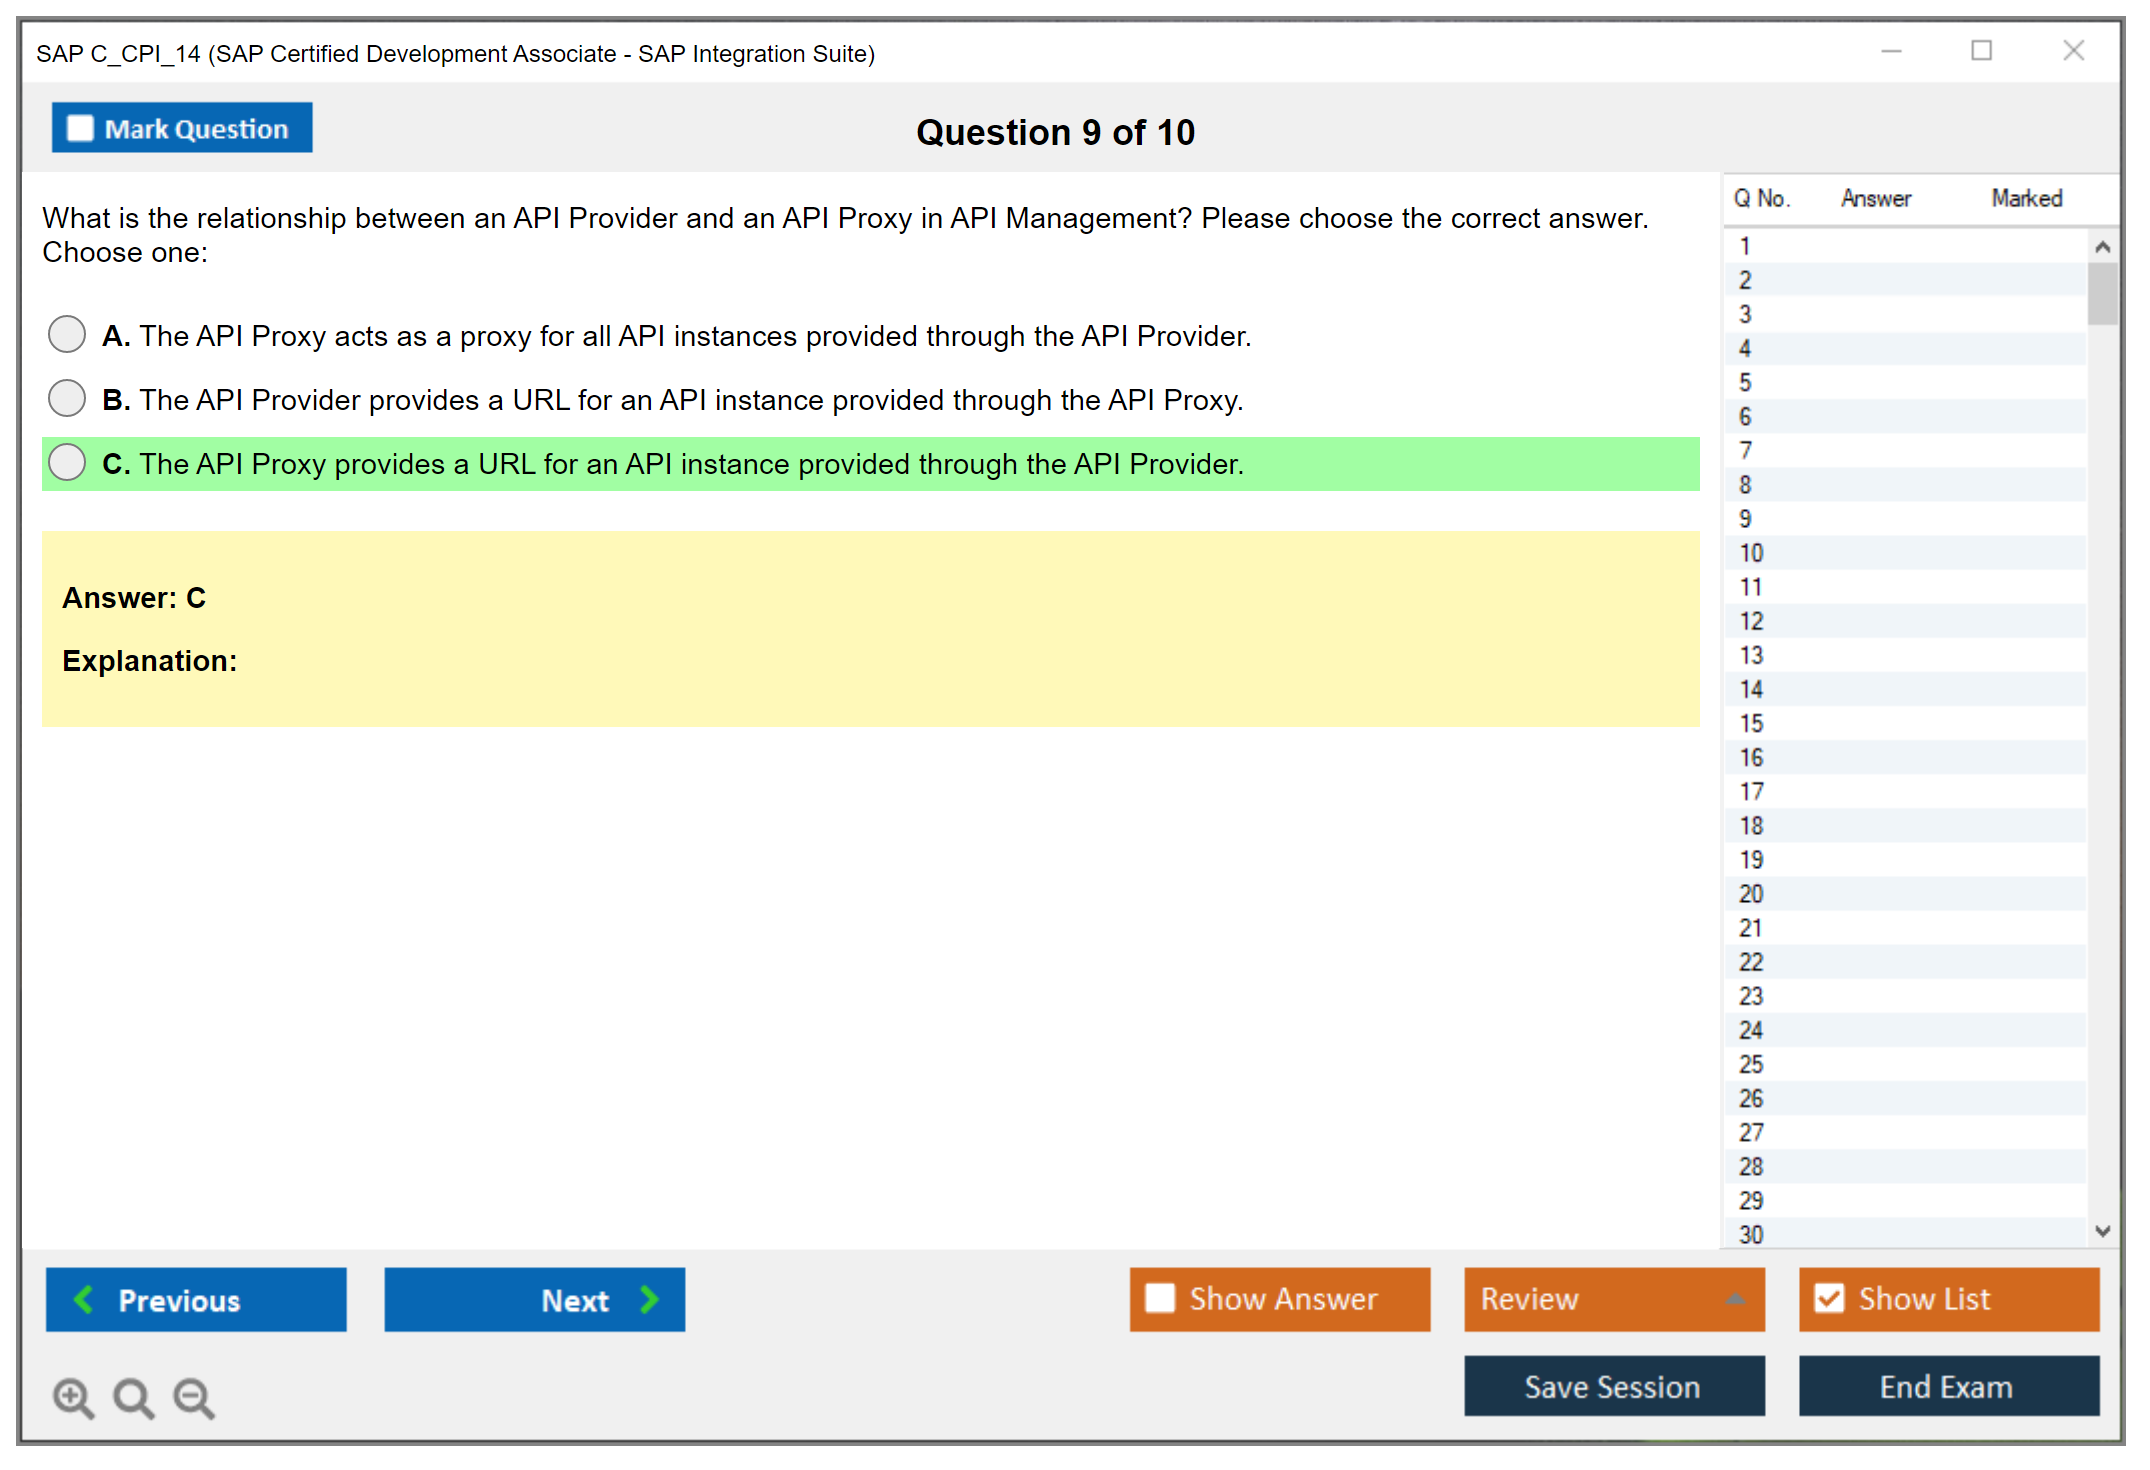Enable the Show Answer checkbox
The height and width of the screenshot is (1470, 2150).
[x=1160, y=1298]
